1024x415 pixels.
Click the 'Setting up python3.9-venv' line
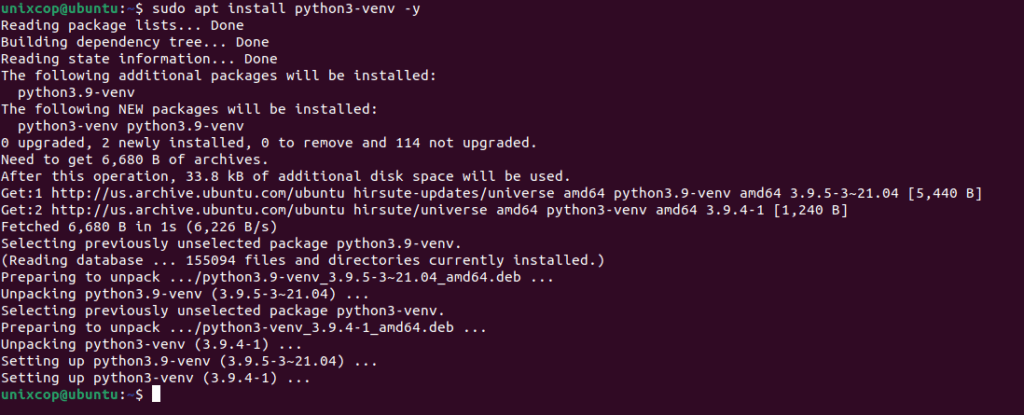coord(189,361)
